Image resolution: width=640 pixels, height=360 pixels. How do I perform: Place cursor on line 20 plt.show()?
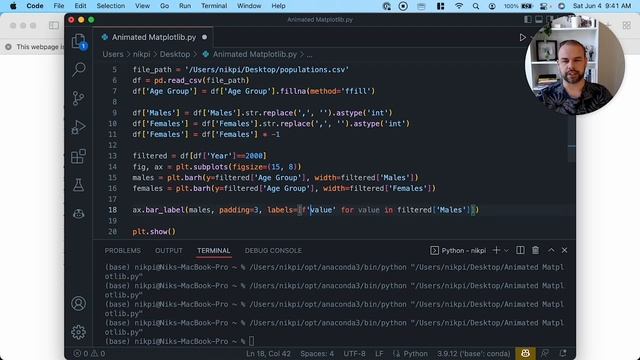(x=154, y=231)
